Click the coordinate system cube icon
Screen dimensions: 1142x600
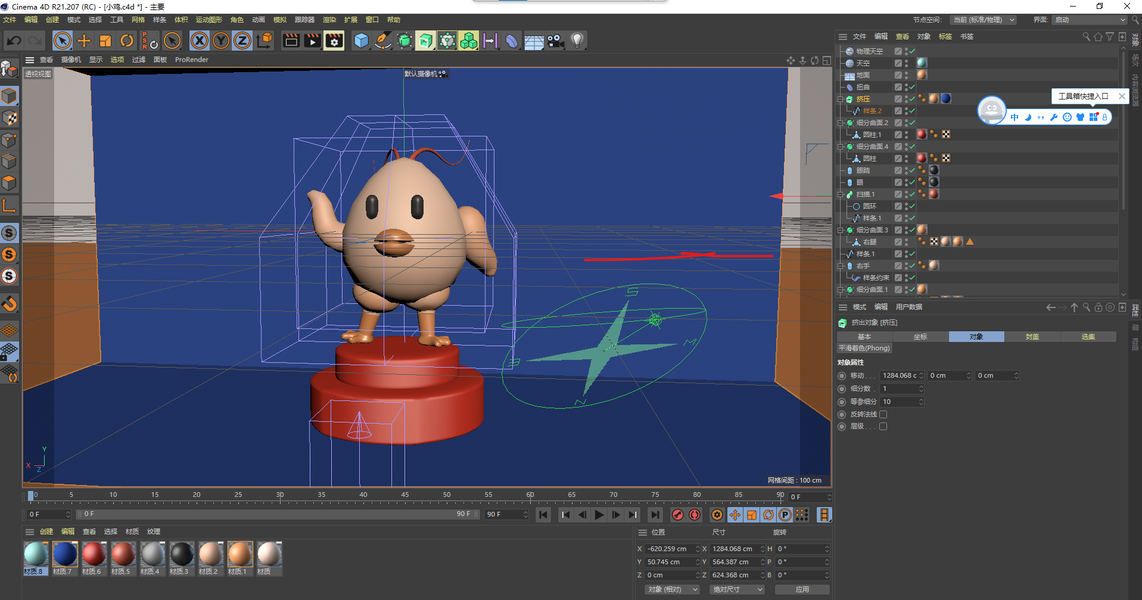coord(264,41)
